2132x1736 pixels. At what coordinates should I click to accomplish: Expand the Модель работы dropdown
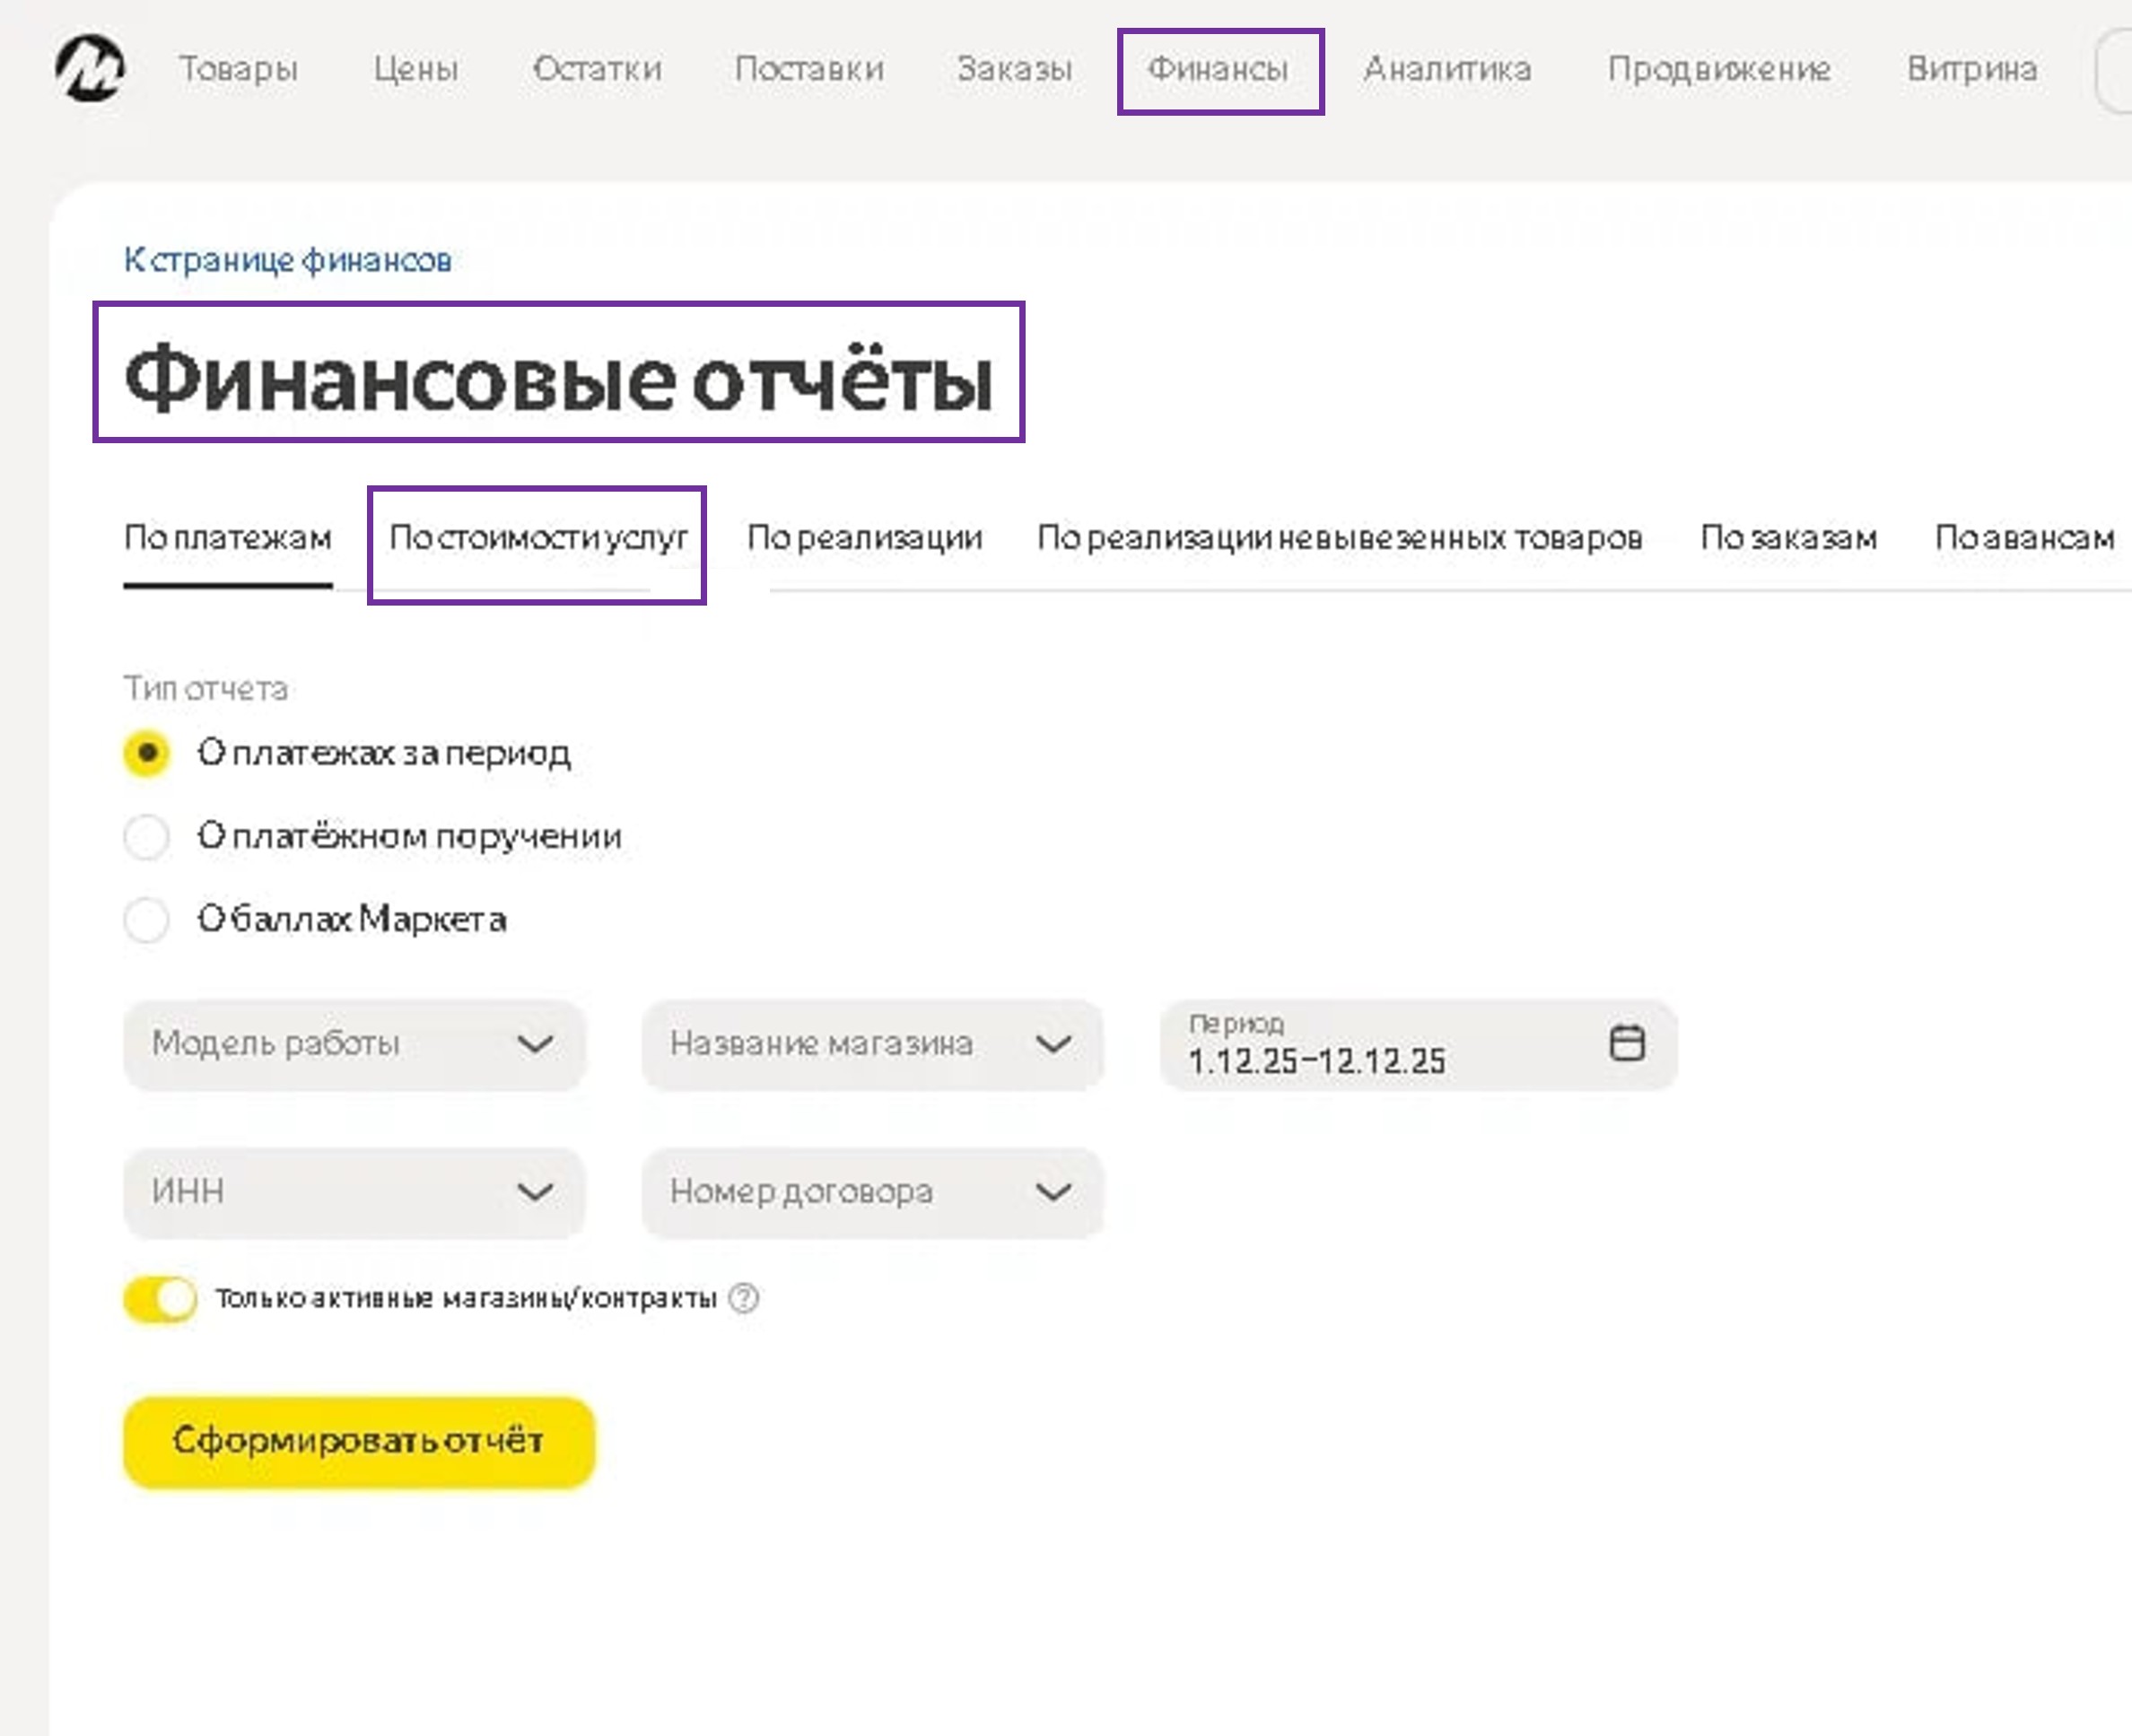coord(354,1044)
